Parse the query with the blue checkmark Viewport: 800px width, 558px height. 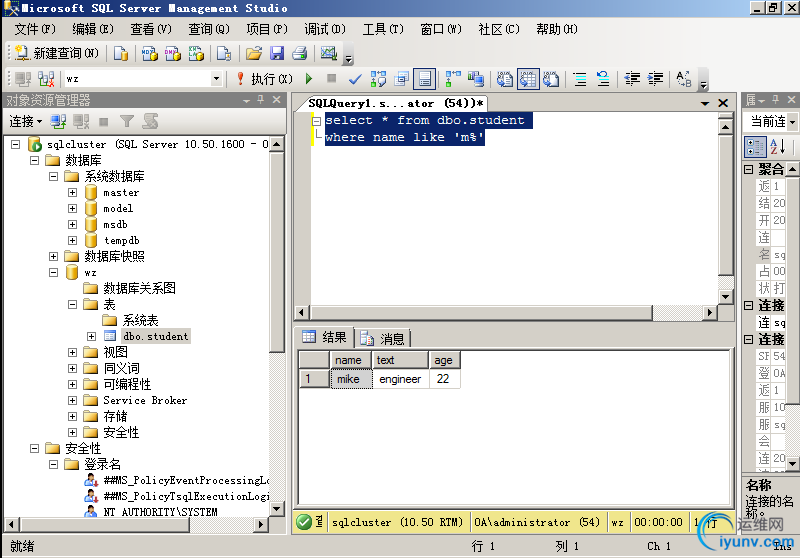click(x=355, y=79)
